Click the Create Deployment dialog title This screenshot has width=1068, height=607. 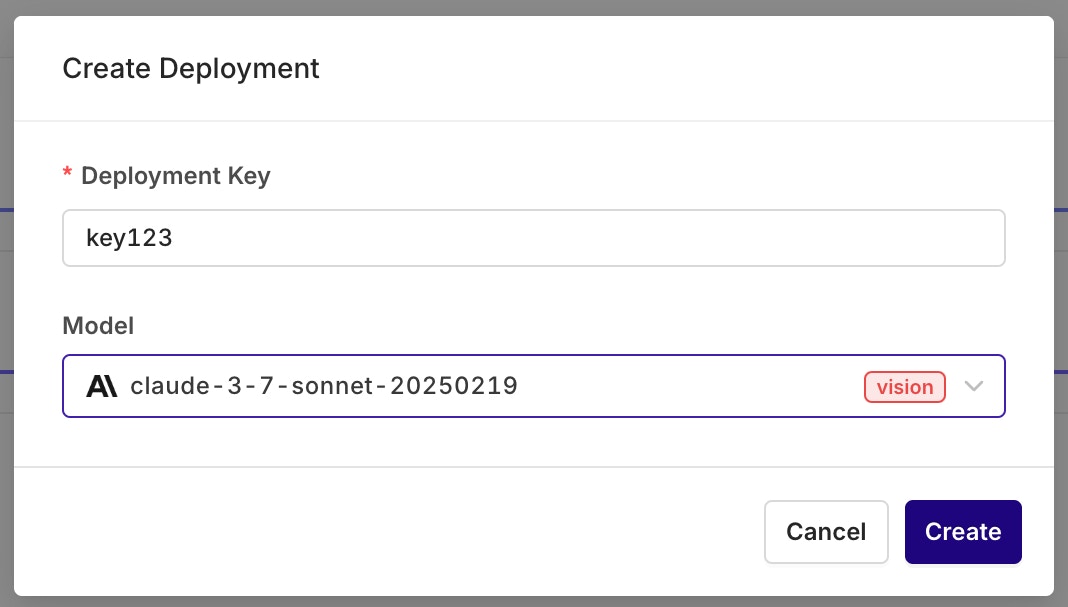tap(191, 69)
